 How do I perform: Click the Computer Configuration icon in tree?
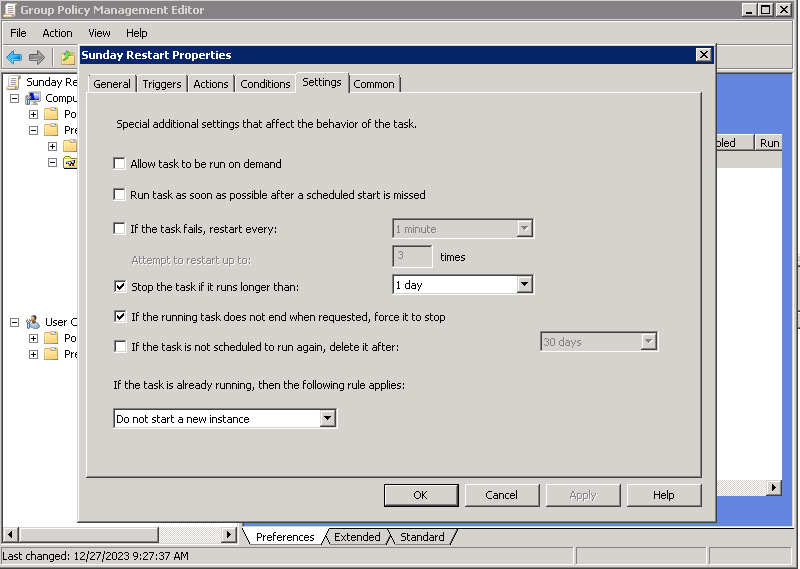coord(33,98)
